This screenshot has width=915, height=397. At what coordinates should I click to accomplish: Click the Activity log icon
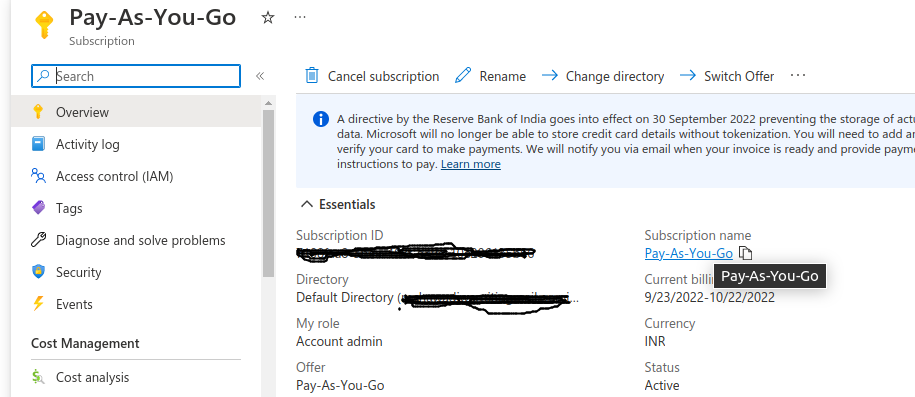(39, 144)
